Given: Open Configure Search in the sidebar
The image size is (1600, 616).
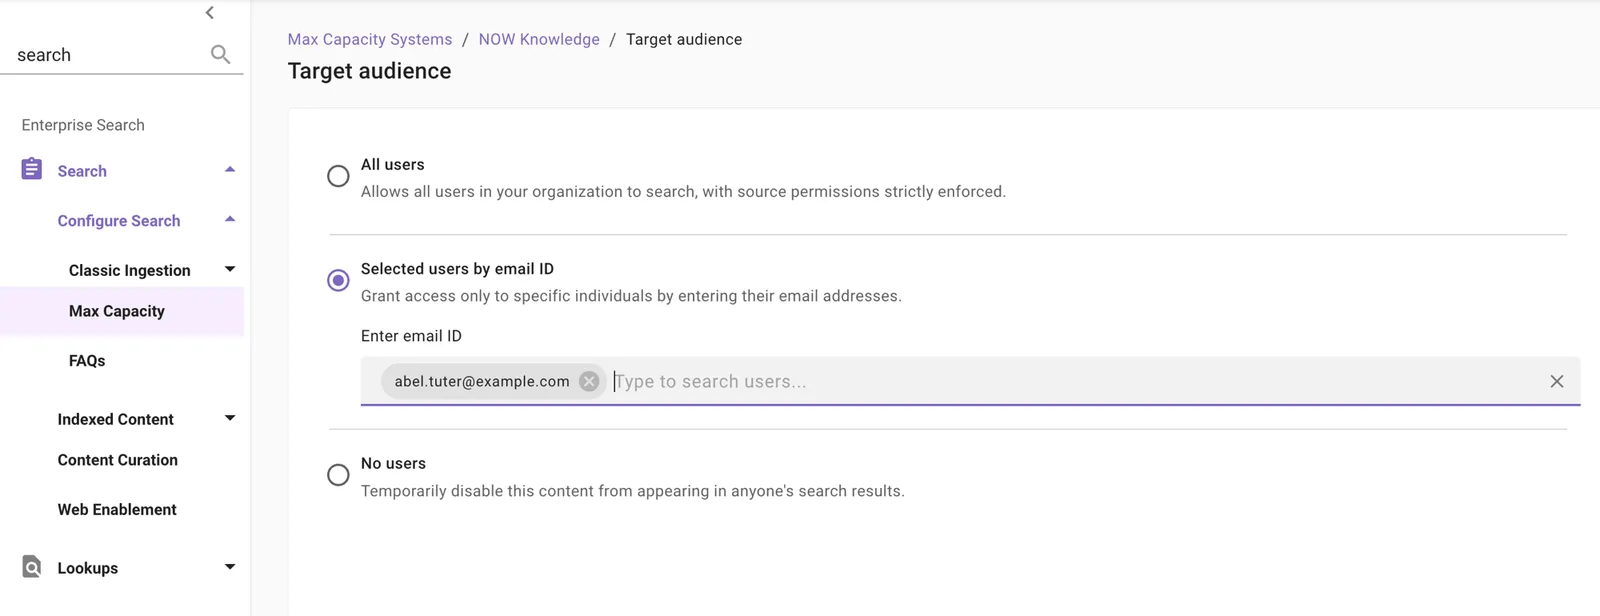Looking at the screenshot, I should [x=119, y=221].
